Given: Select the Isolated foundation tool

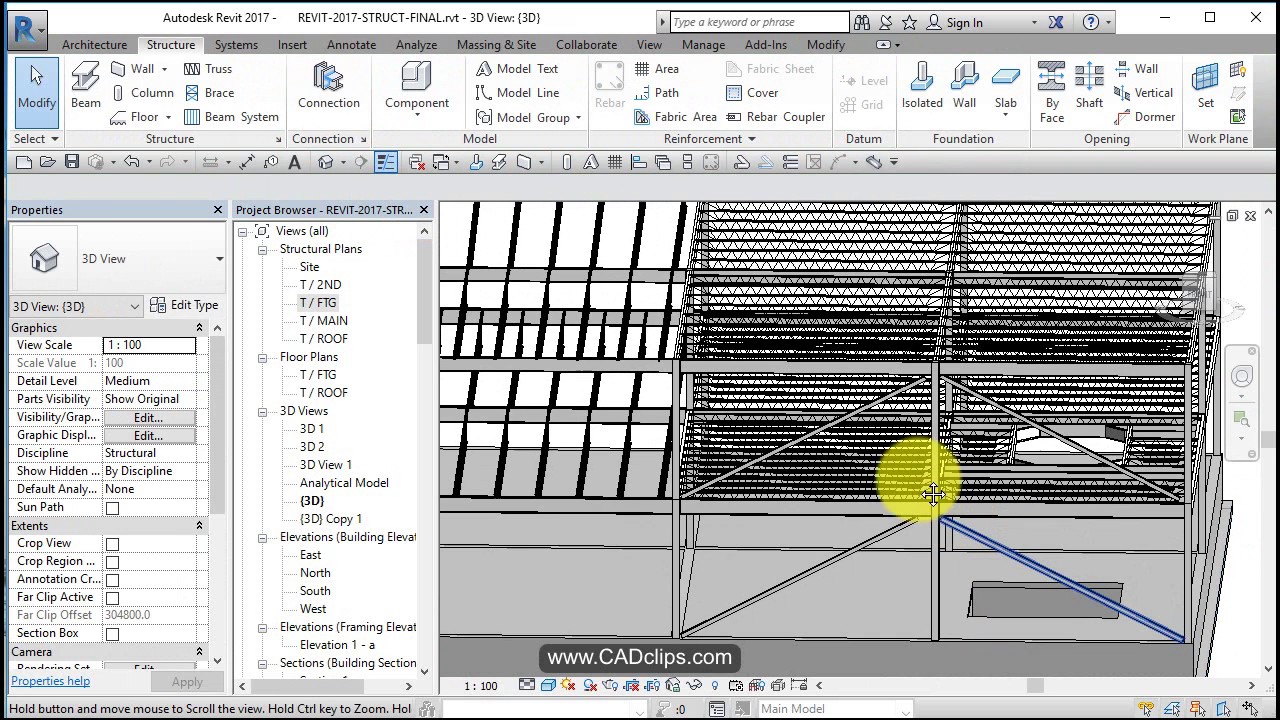Looking at the screenshot, I should click(922, 86).
